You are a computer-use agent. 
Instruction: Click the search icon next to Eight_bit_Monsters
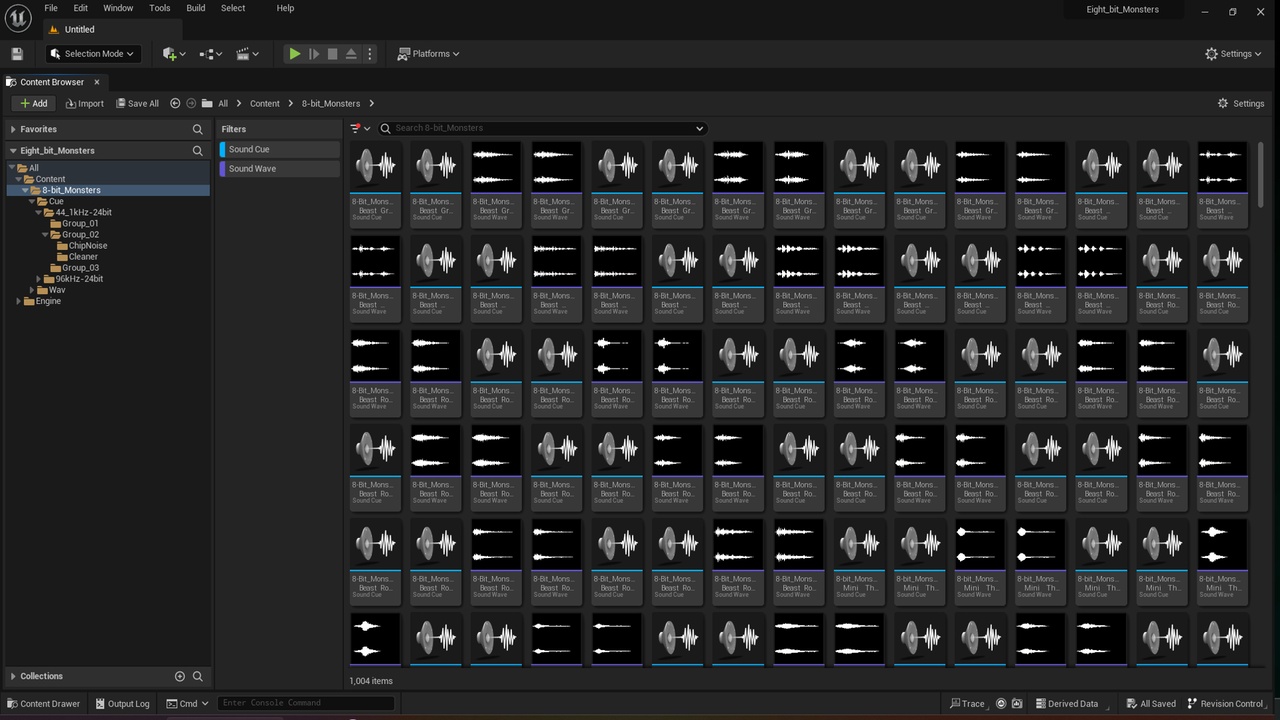click(197, 151)
